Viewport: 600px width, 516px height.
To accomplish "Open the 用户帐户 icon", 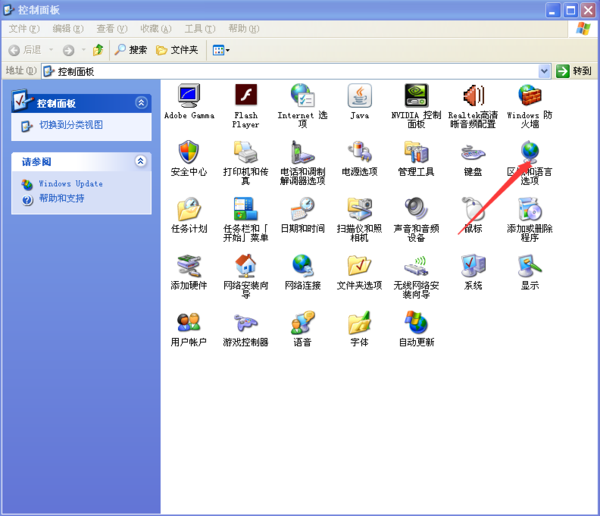I will click(189, 322).
